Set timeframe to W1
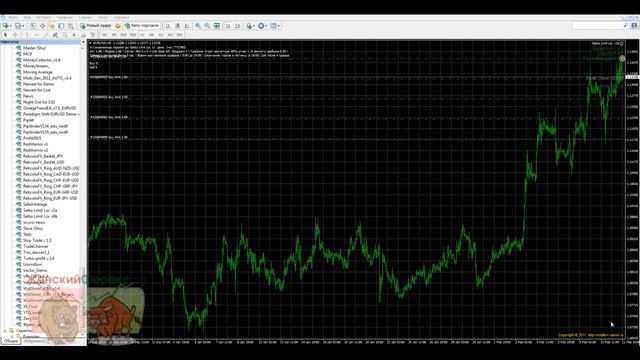 [170, 35]
